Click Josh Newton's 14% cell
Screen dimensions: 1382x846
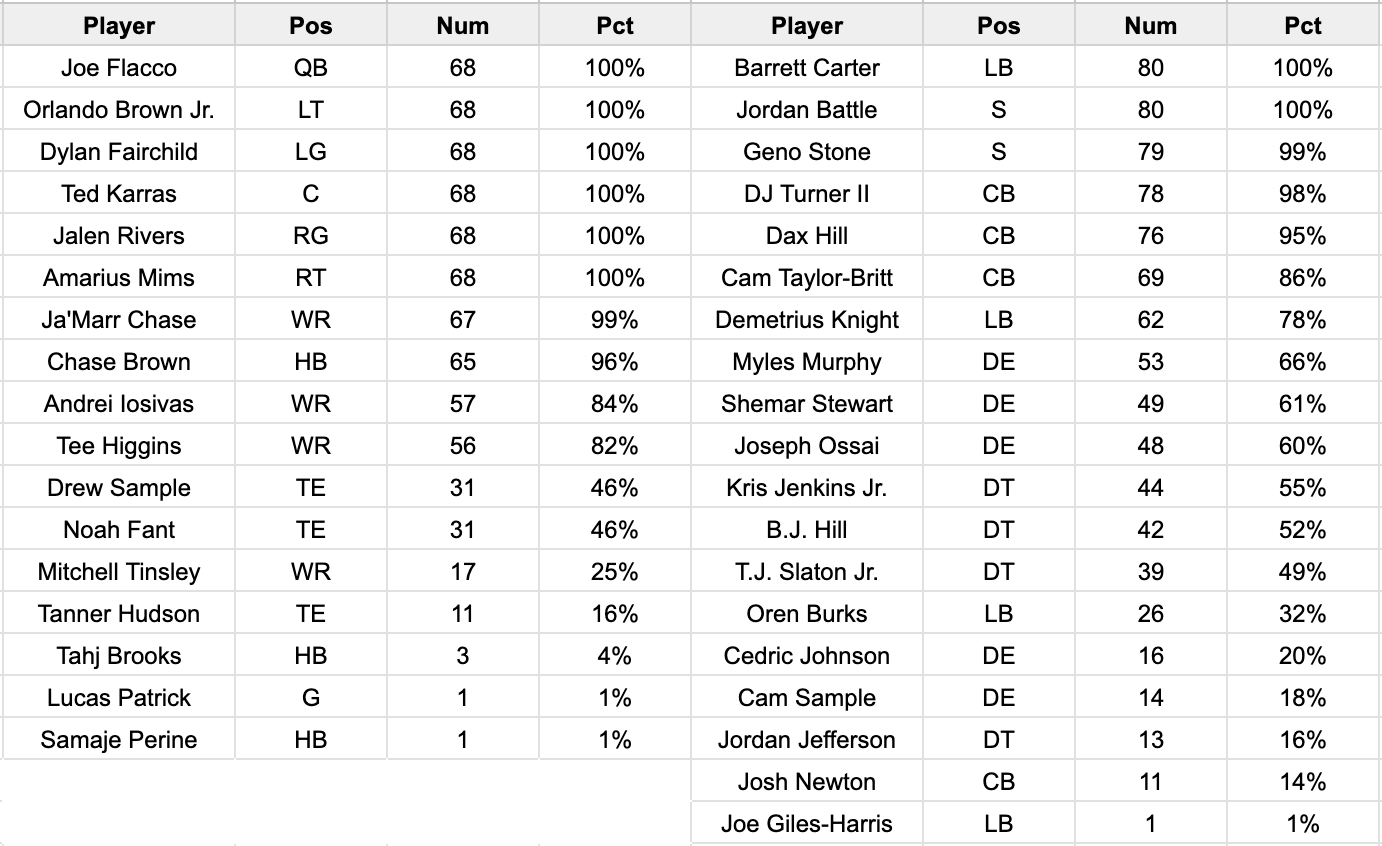coord(1302,782)
